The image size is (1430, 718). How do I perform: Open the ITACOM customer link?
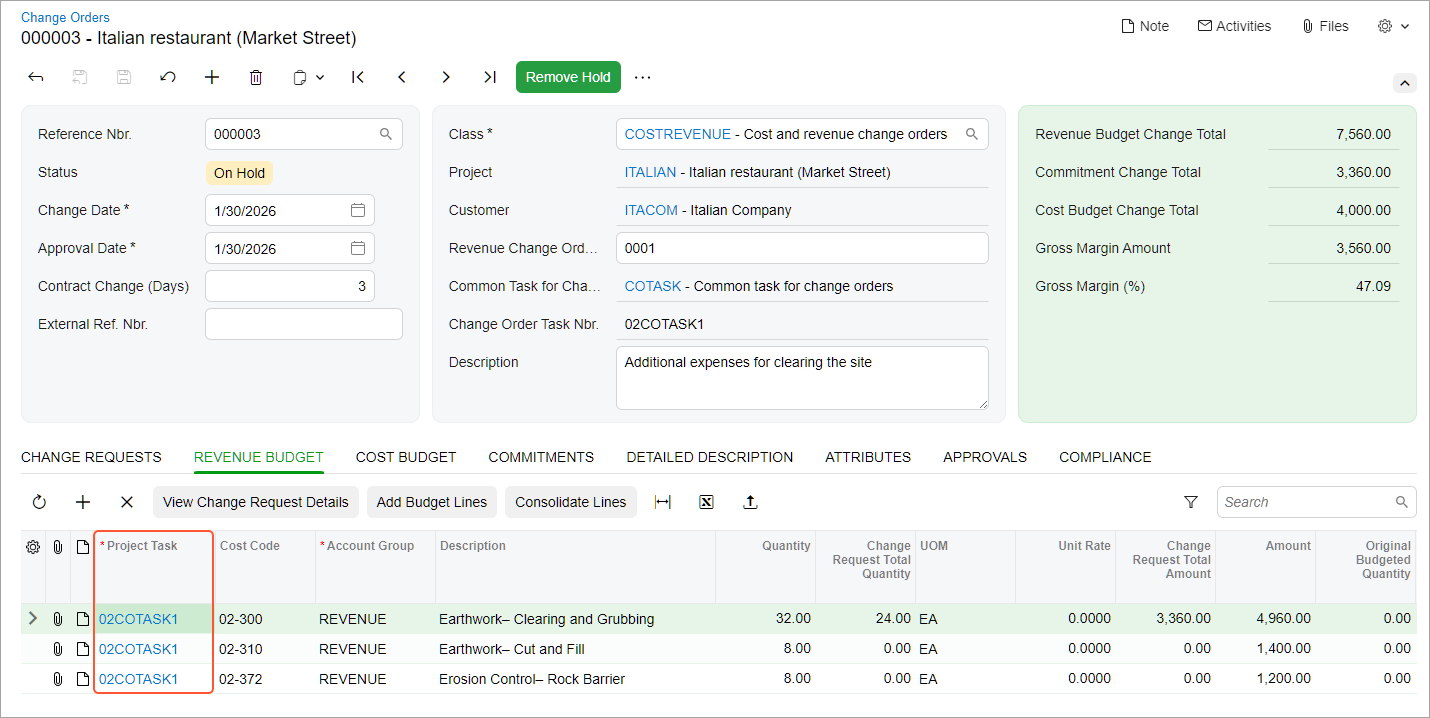[x=651, y=210]
